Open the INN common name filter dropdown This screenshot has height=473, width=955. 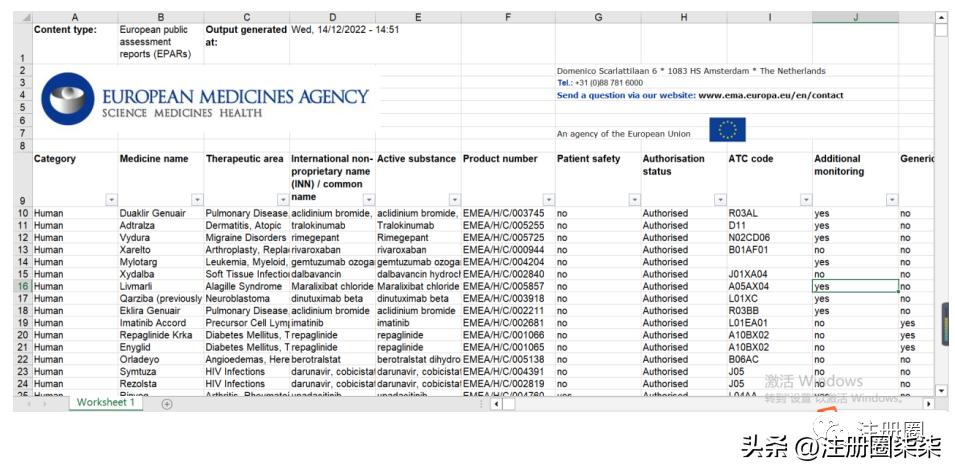click(x=368, y=200)
